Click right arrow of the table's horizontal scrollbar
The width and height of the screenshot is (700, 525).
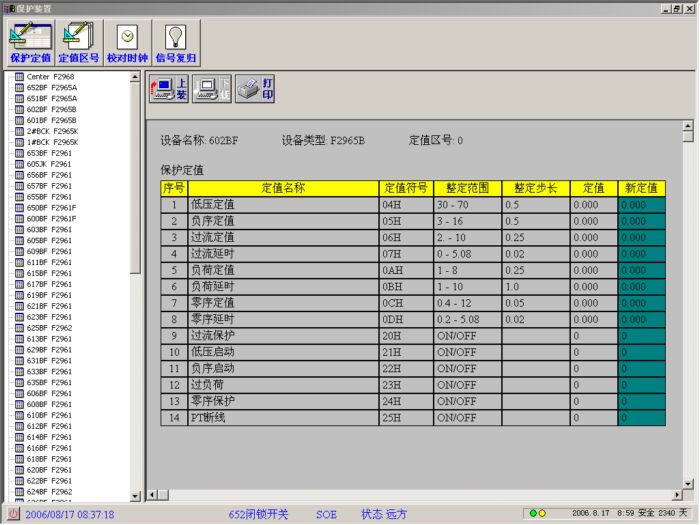pos(676,494)
